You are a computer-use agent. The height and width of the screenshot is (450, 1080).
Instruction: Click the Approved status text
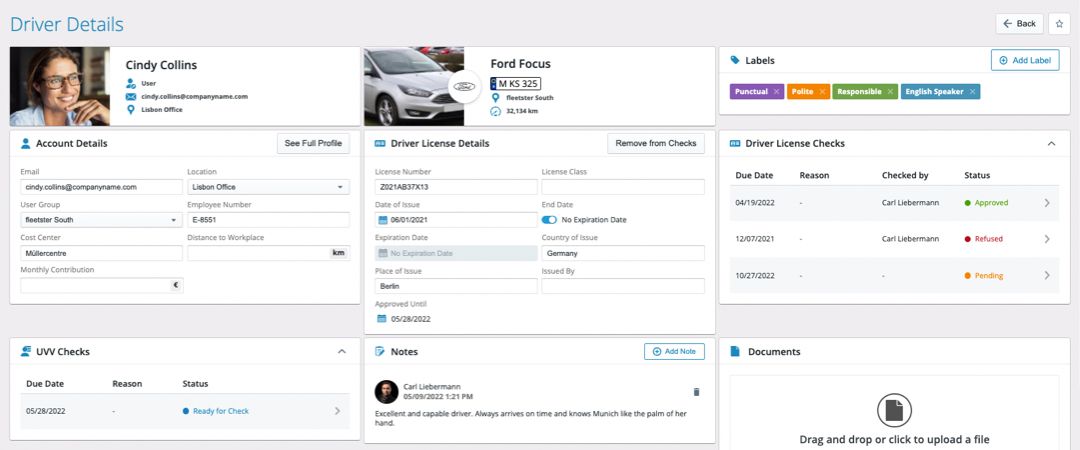pyautogui.click(x=991, y=203)
